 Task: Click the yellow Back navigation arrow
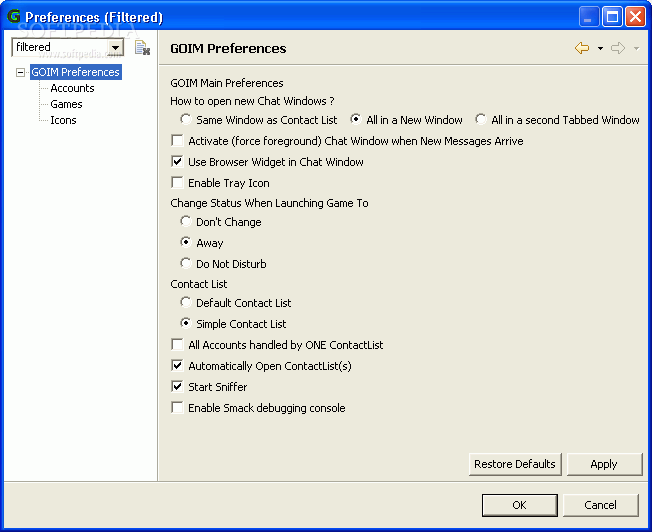[582, 48]
